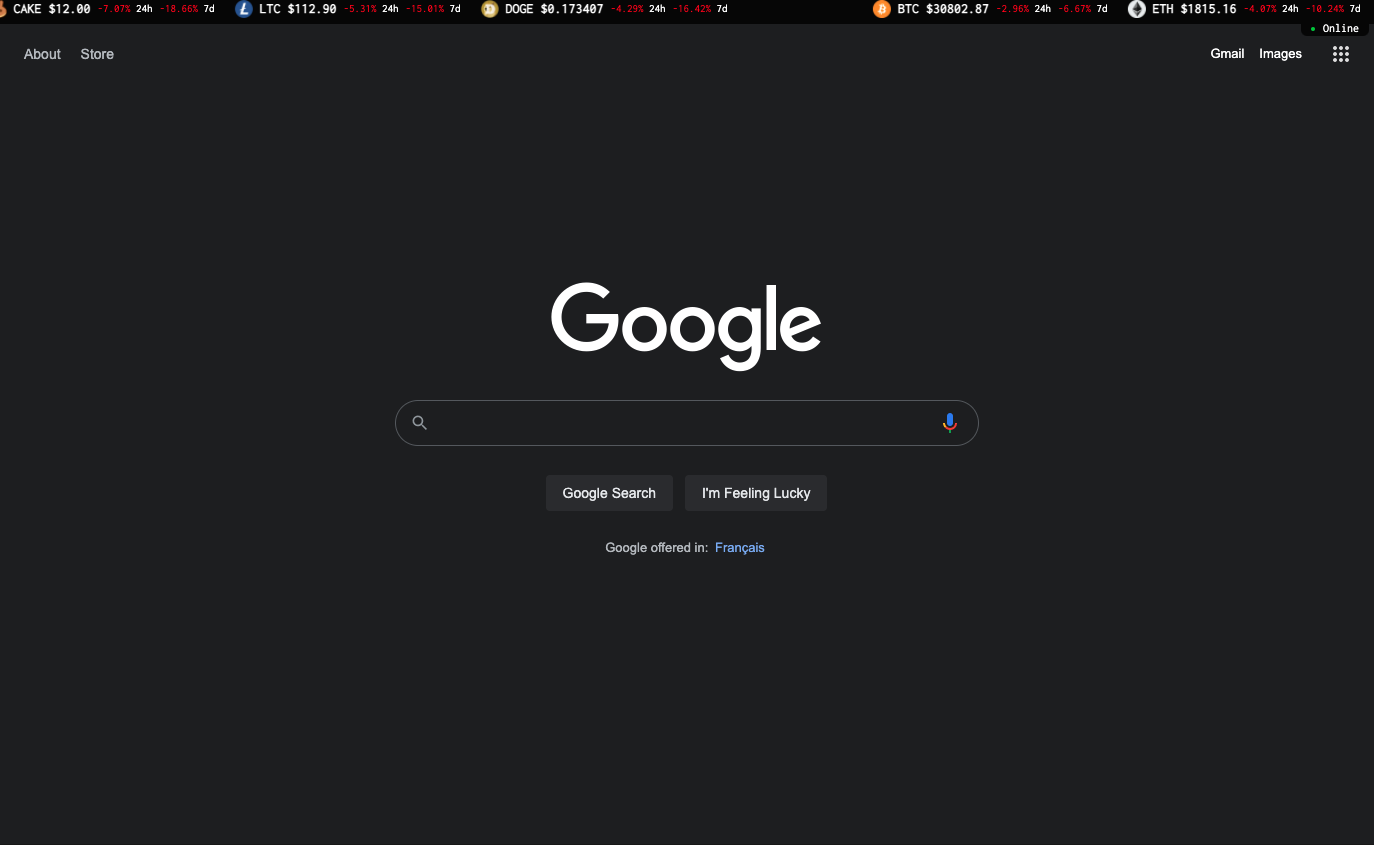This screenshot has height=845, width=1374.
Task: Open the Store link
Action: coord(97,54)
